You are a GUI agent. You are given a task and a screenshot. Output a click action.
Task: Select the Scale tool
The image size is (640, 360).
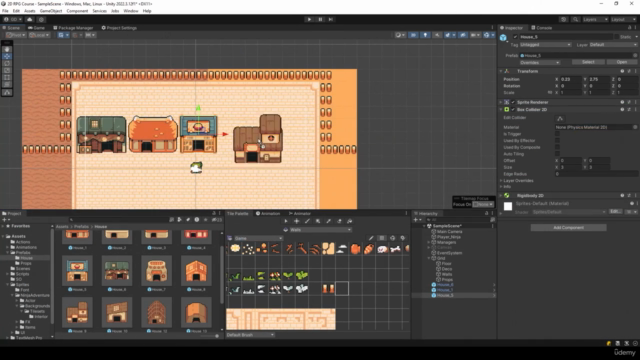7,70
